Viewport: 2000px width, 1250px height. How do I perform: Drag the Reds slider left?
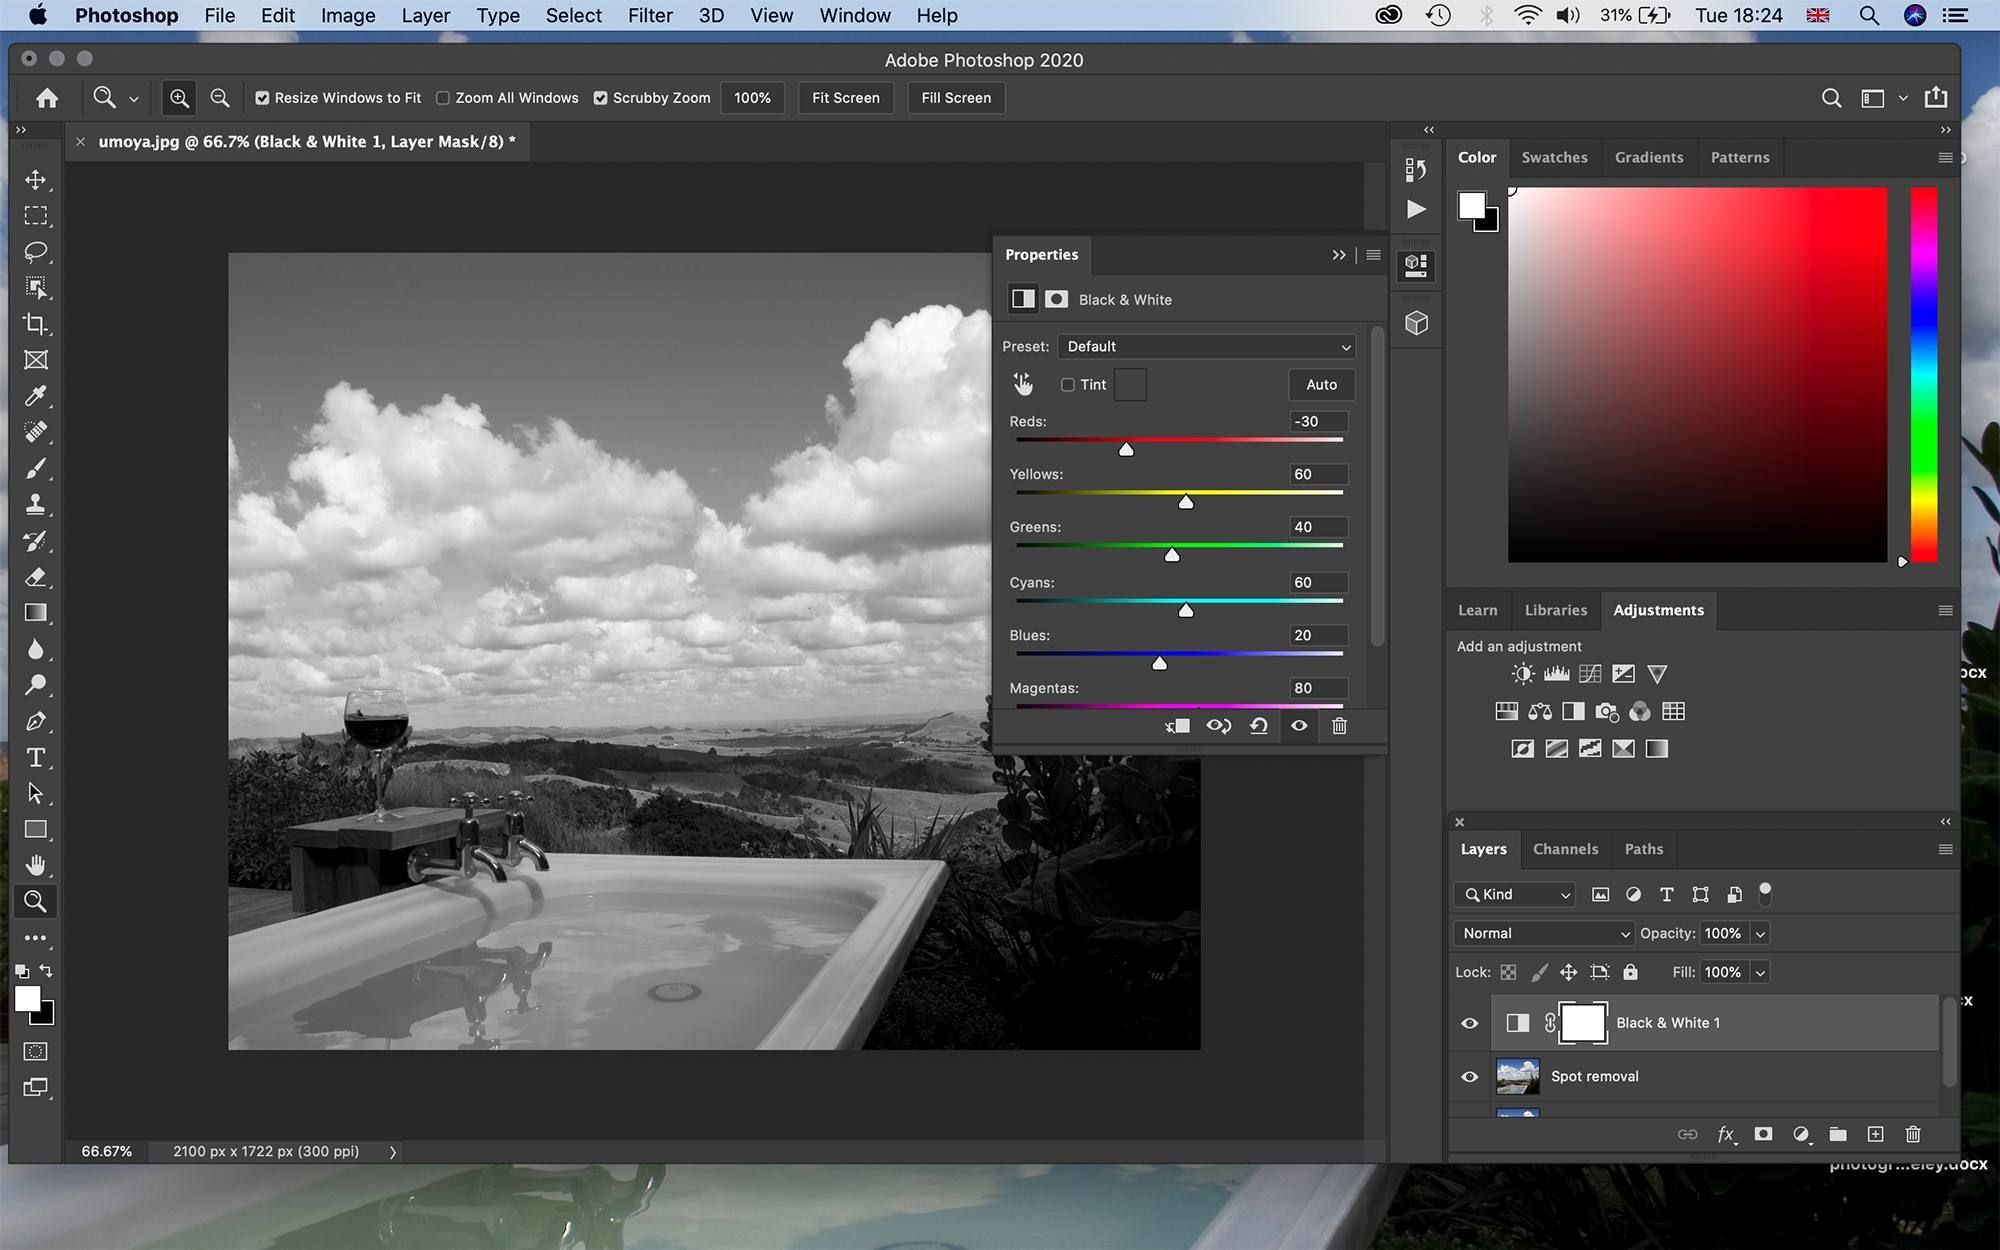click(x=1126, y=448)
